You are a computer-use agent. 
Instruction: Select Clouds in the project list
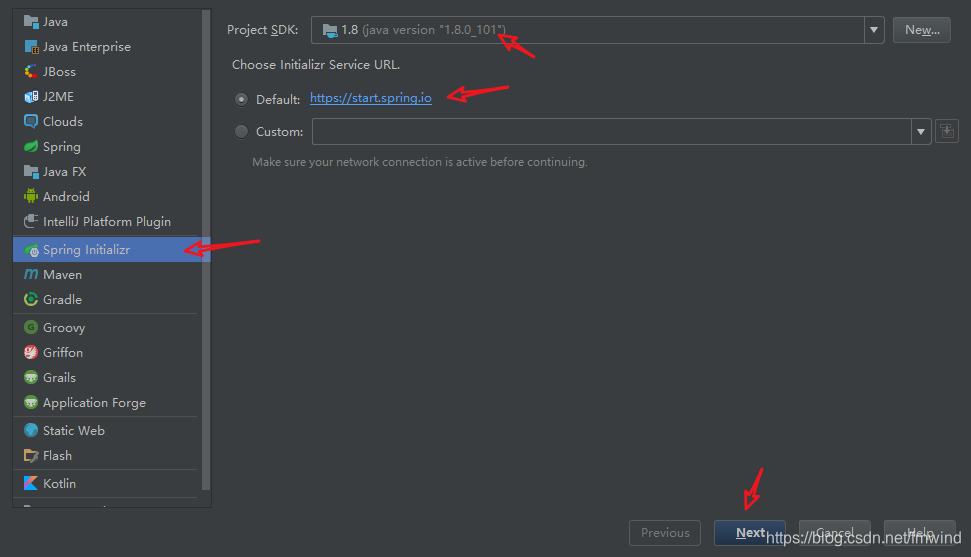[105, 121]
